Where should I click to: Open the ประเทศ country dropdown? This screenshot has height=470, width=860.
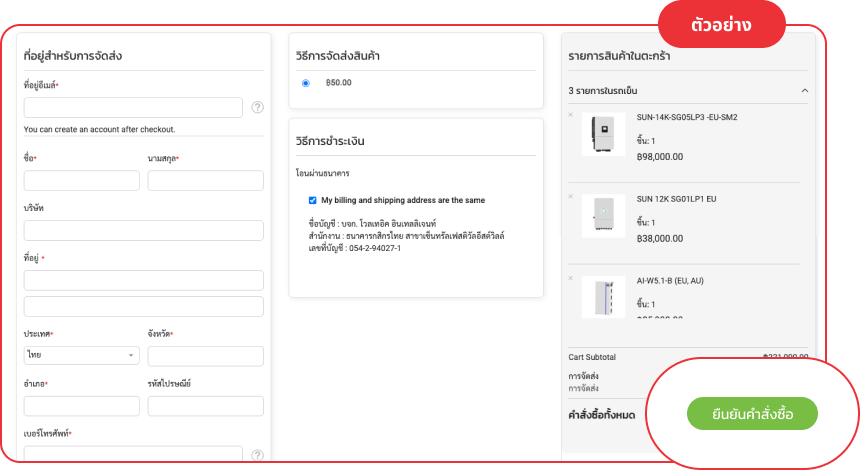pos(82,355)
